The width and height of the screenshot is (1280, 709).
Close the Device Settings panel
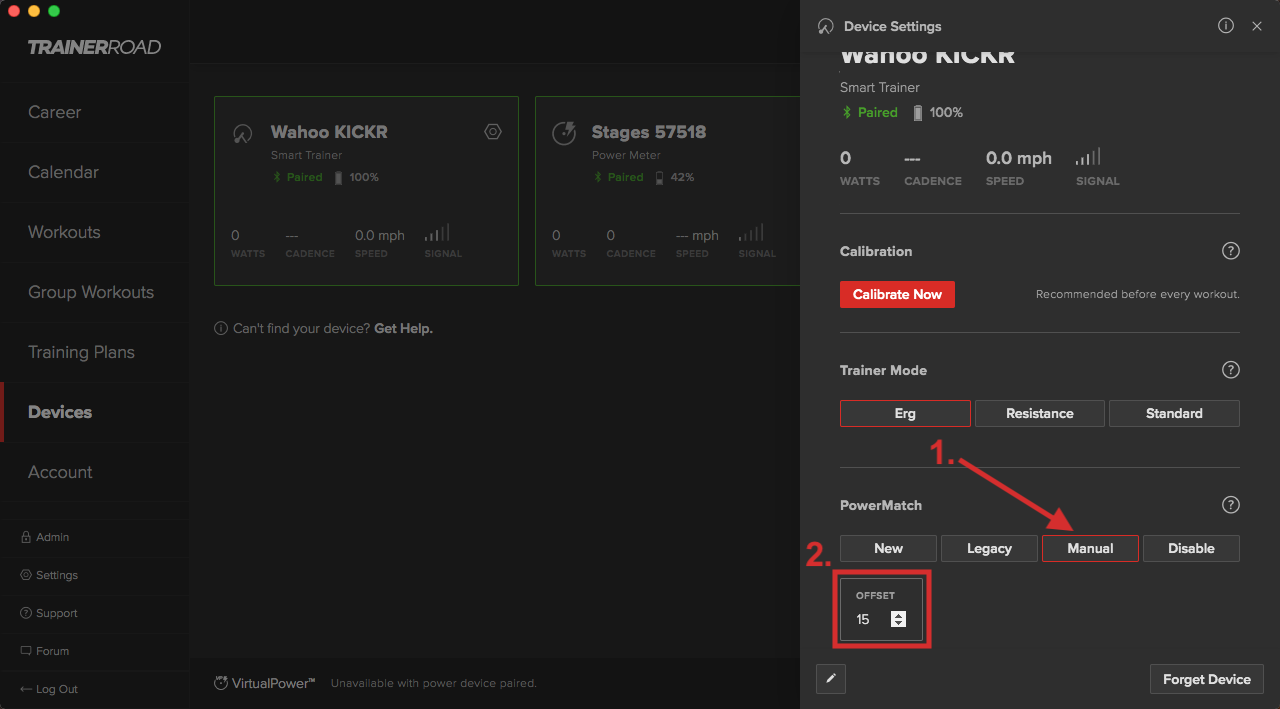click(x=1257, y=26)
